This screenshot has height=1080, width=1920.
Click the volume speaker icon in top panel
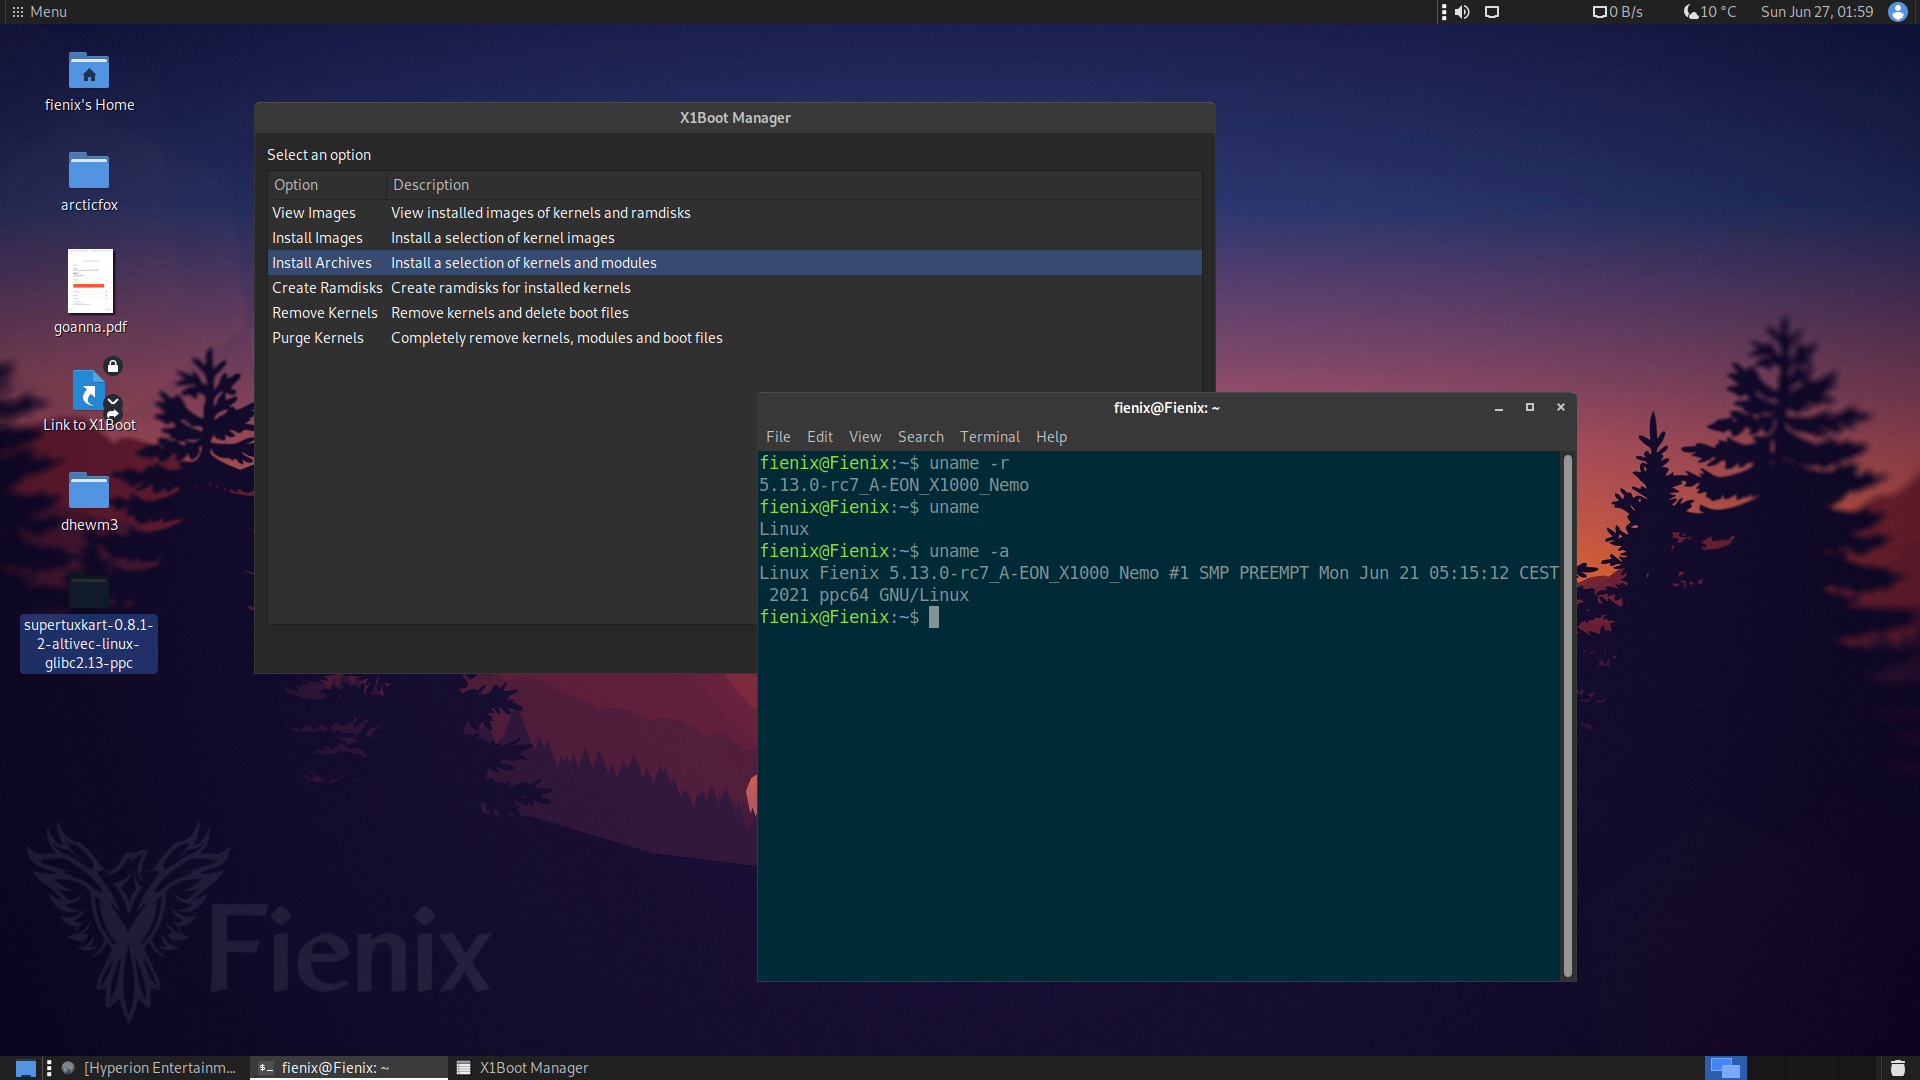1462,12
